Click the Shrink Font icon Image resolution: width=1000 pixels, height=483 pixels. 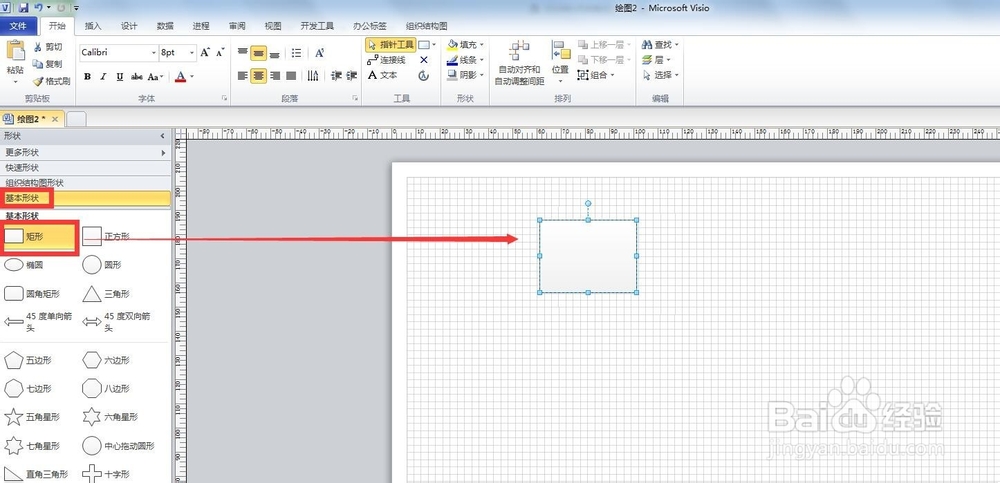(x=220, y=52)
